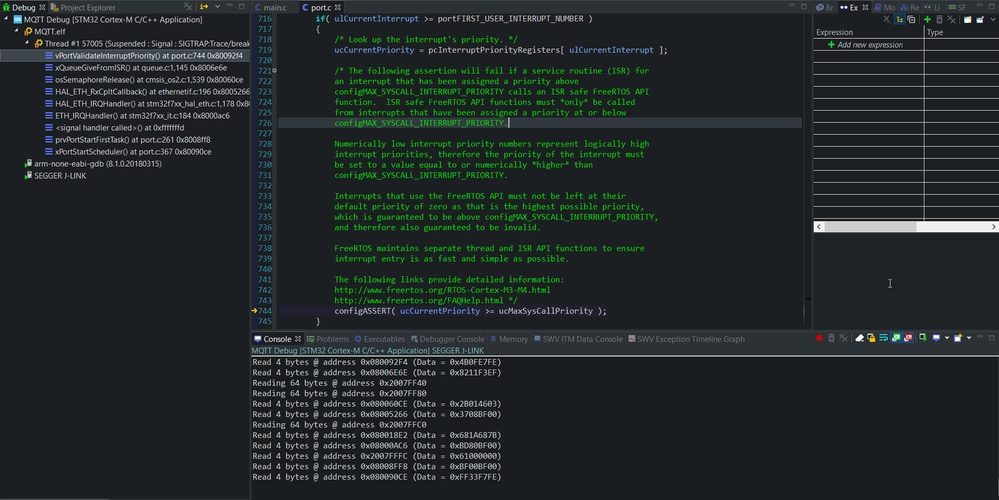The width and height of the screenshot is (999, 500).
Task: Open SWV ITM Data Console tab
Action: pos(578,339)
